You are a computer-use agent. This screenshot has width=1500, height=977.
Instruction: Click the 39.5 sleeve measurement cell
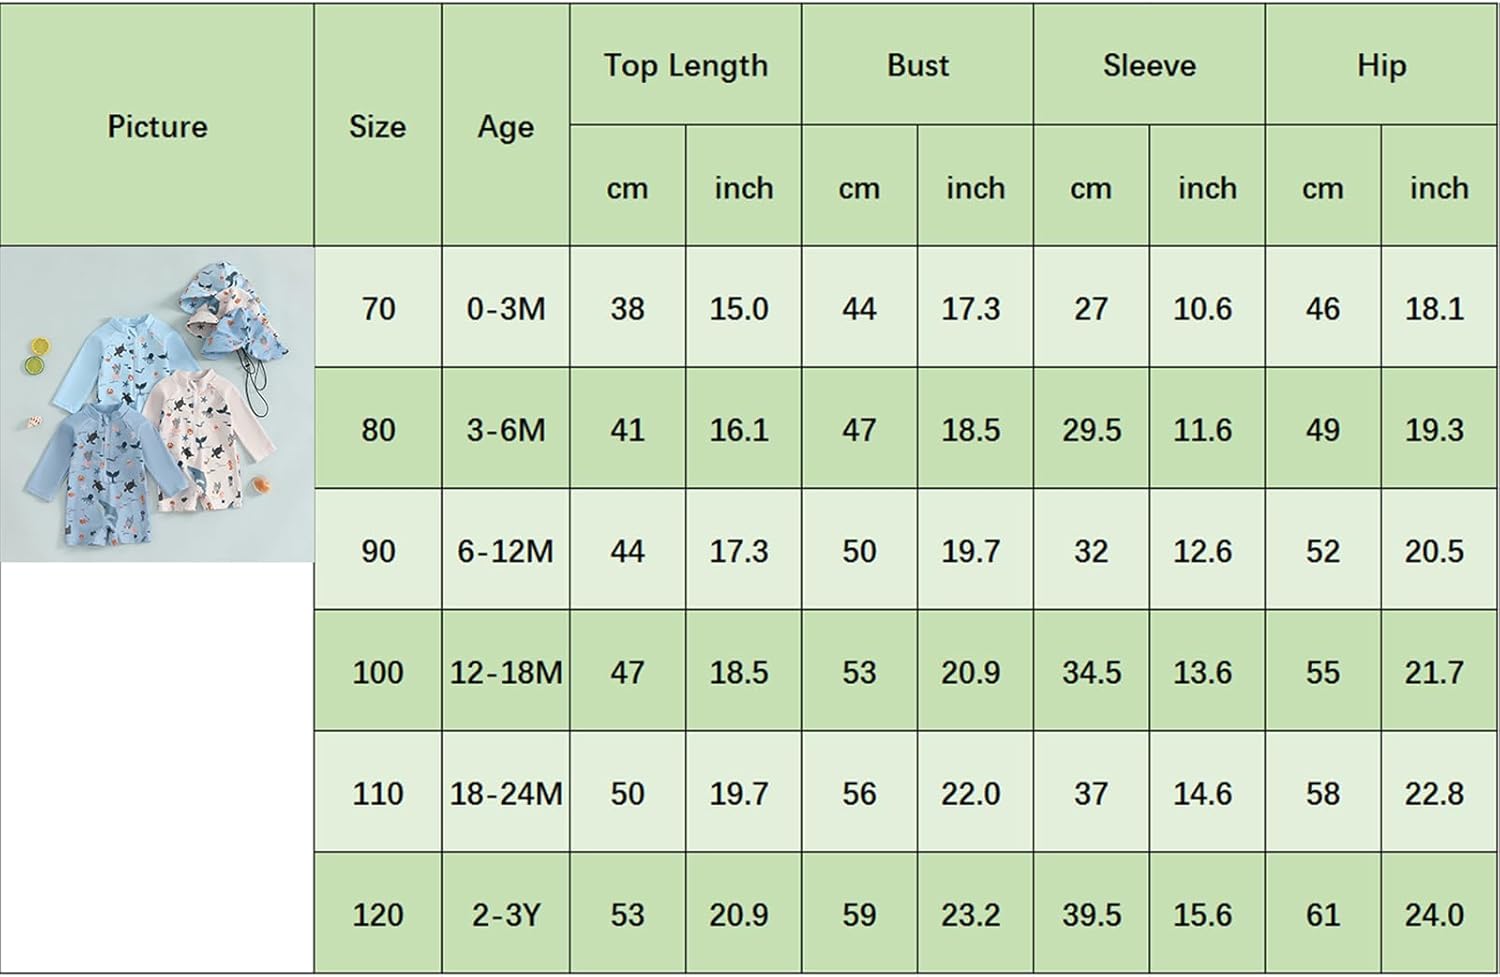tap(1091, 914)
